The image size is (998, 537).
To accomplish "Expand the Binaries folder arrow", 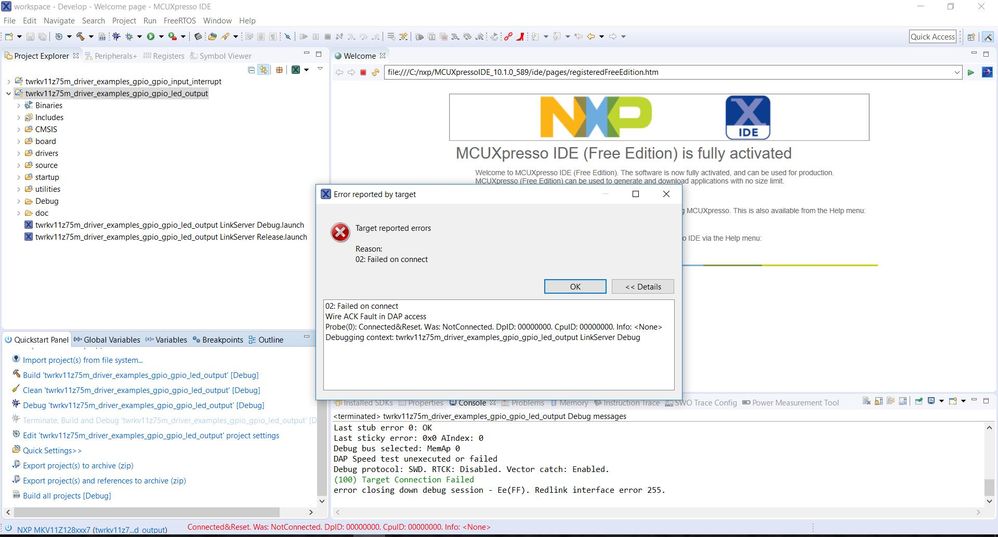I will click(18, 106).
